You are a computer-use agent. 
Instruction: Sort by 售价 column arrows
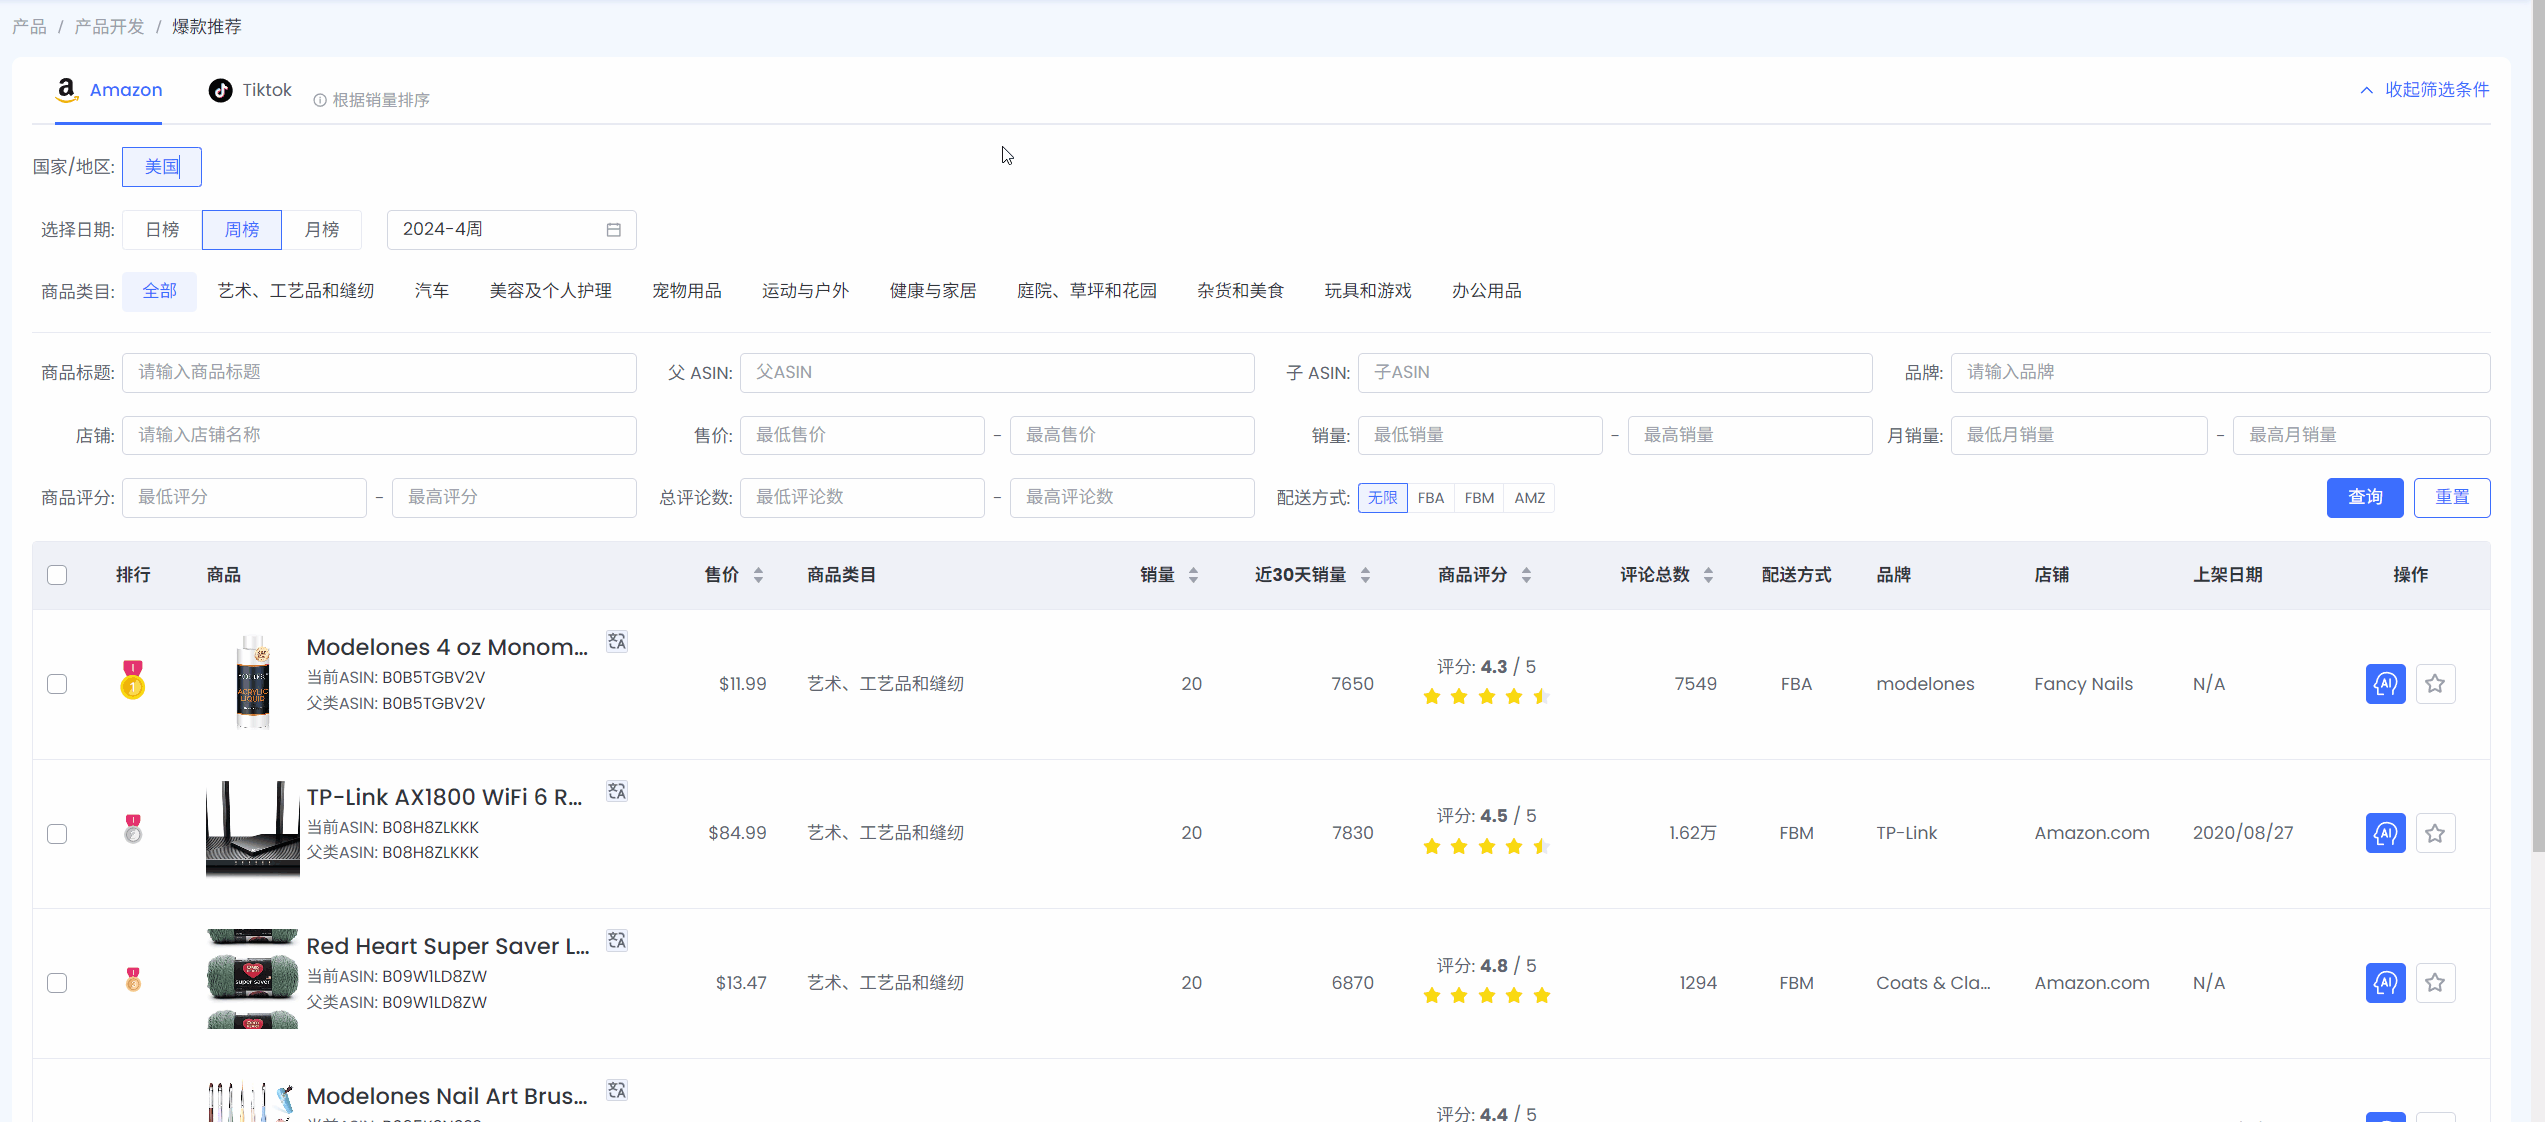point(758,575)
